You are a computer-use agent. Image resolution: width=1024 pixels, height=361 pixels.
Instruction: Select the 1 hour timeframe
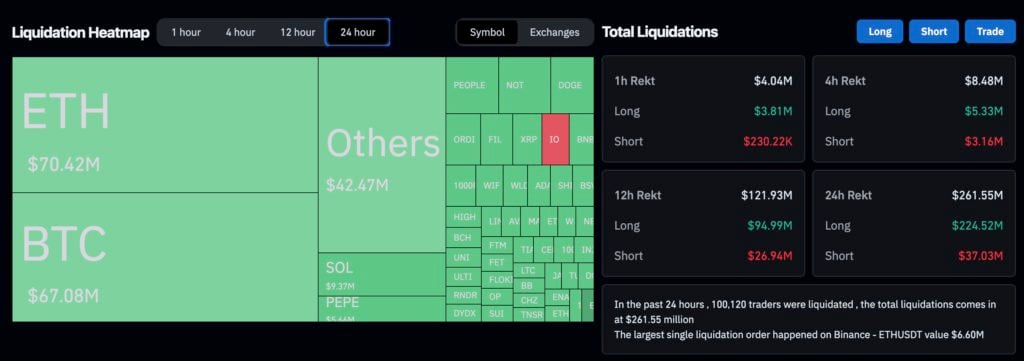tap(186, 32)
